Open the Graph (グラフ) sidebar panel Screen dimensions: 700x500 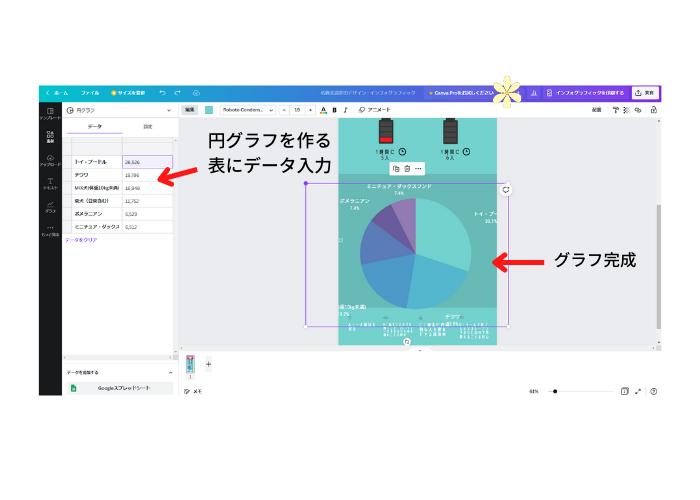[x=50, y=207]
